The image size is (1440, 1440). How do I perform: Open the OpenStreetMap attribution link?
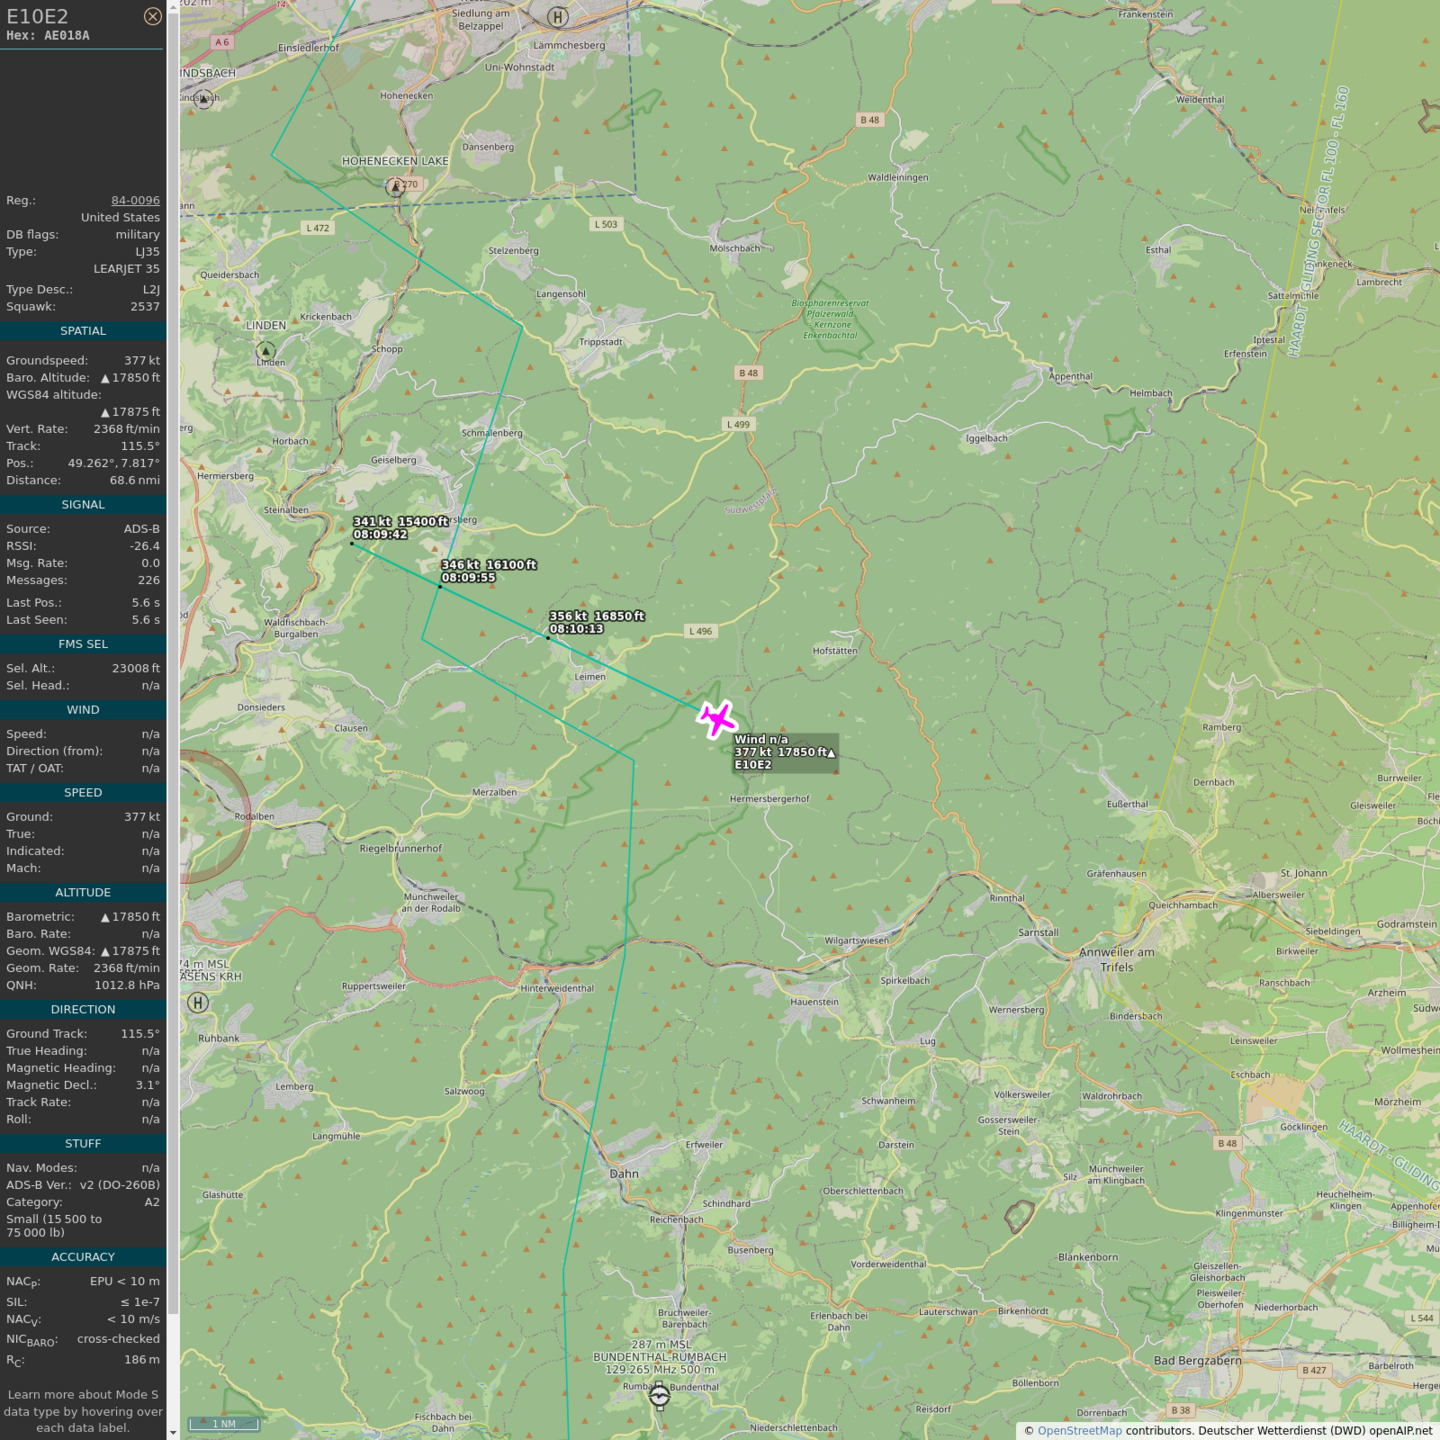coord(1079,1430)
